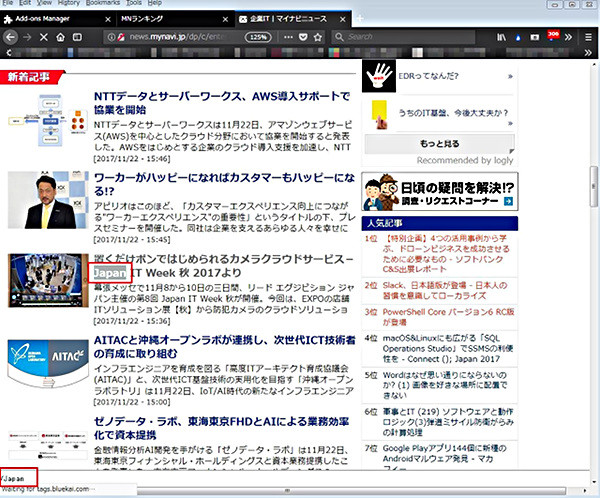The width and height of the screenshot is (600, 498).
Task: Click the NTT data diagram thumbnail
Action: pyautogui.click(x=48, y=120)
